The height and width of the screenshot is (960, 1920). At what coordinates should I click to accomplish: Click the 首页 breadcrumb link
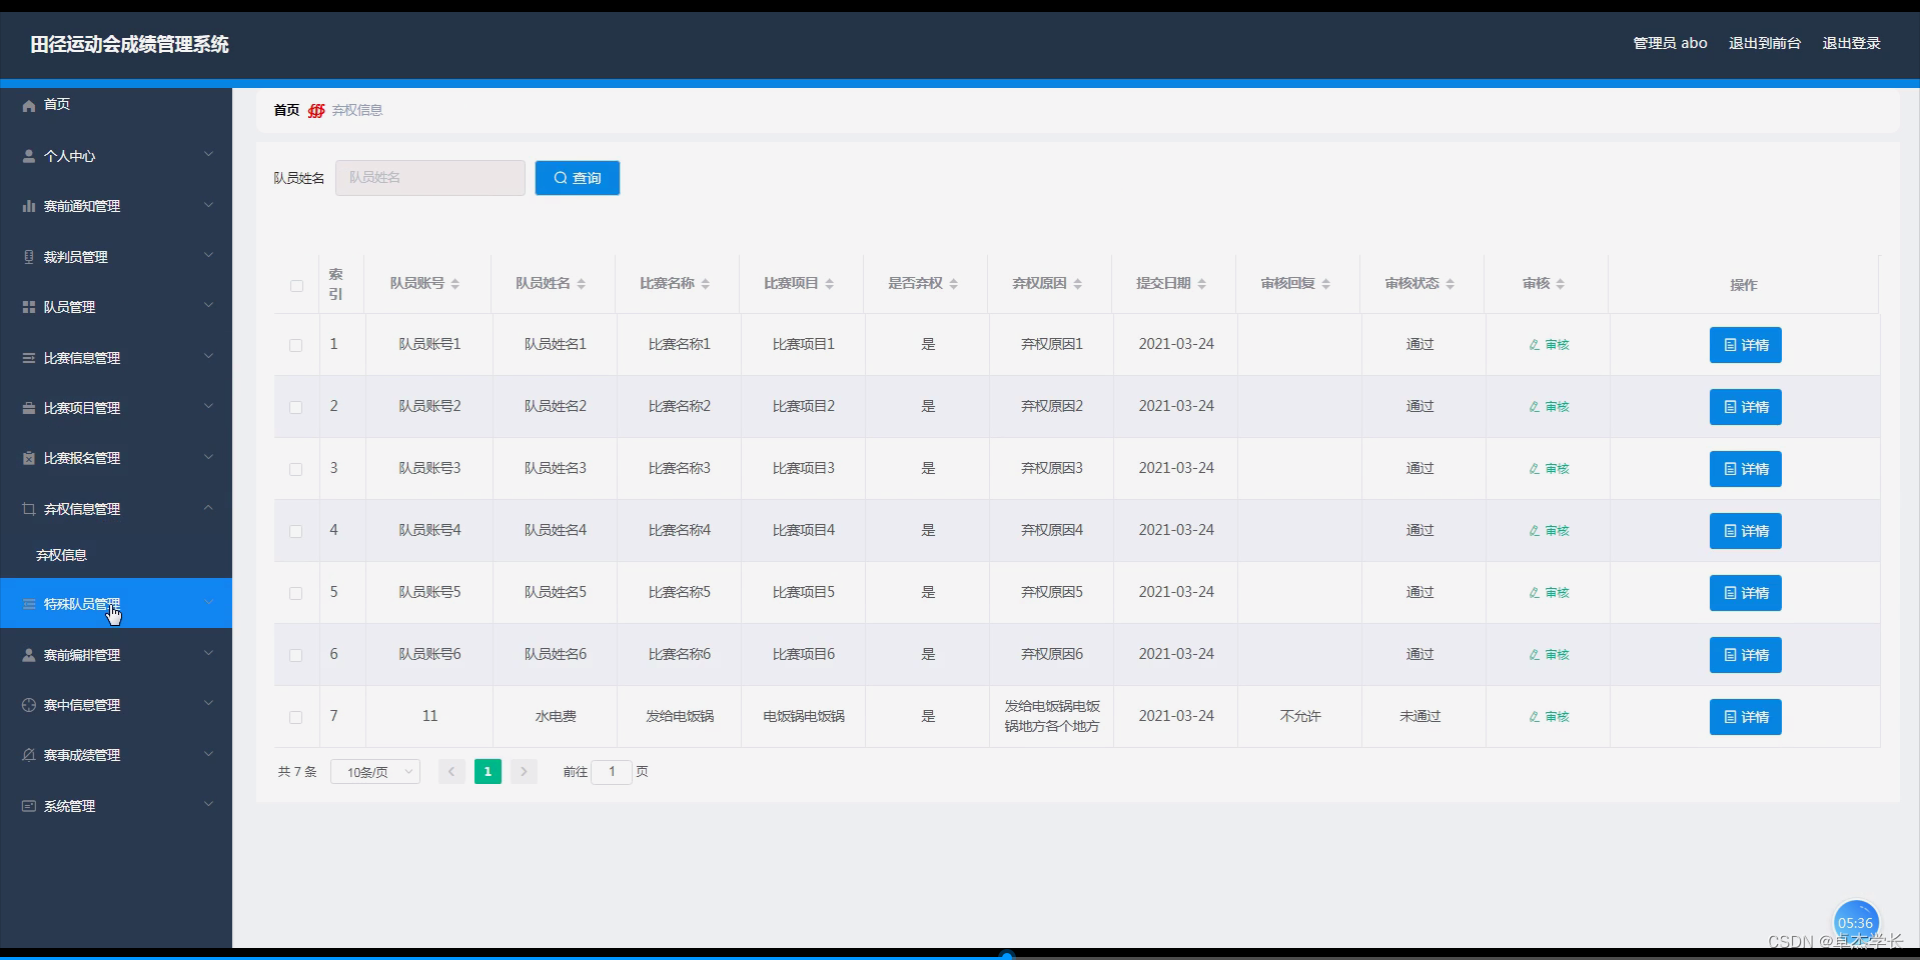(x=286, y=110)
